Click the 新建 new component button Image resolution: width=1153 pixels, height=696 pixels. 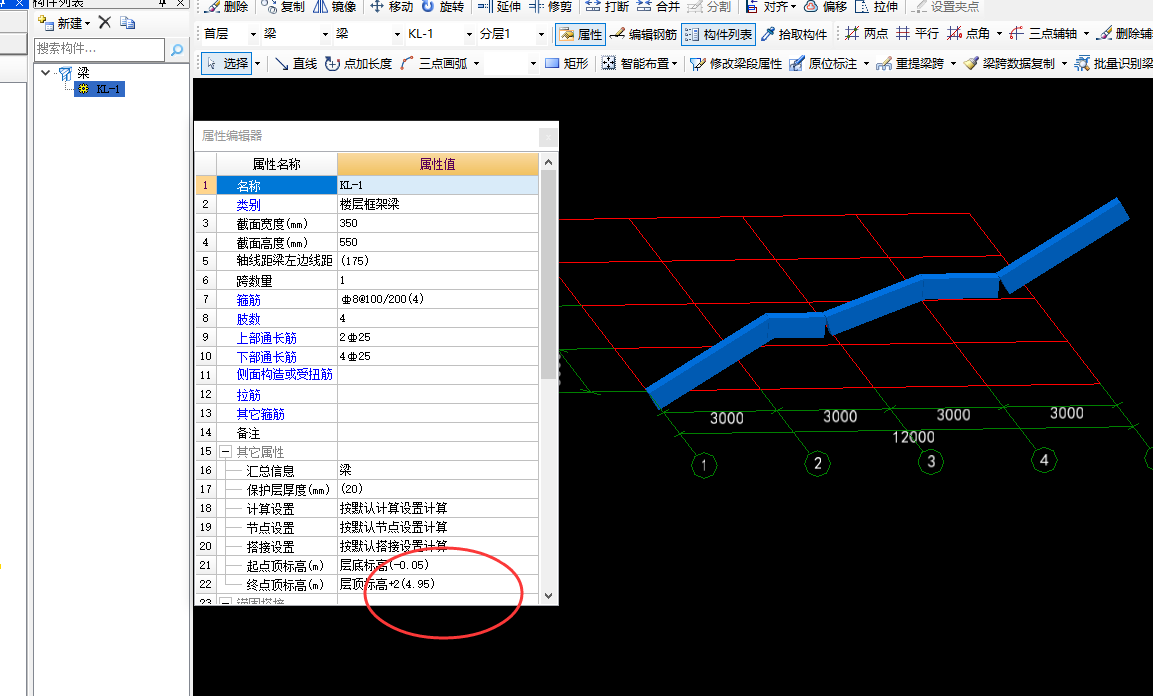59,23
